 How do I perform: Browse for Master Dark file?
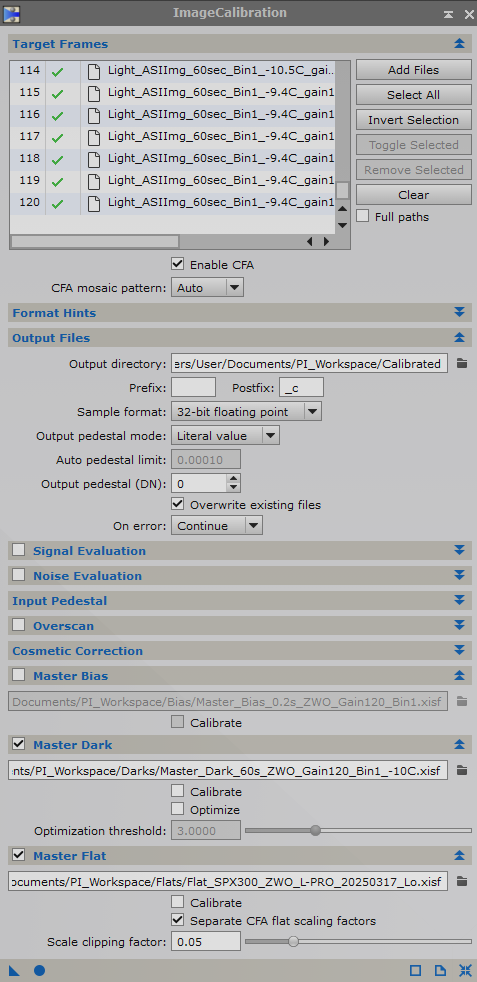pos(462,770)
